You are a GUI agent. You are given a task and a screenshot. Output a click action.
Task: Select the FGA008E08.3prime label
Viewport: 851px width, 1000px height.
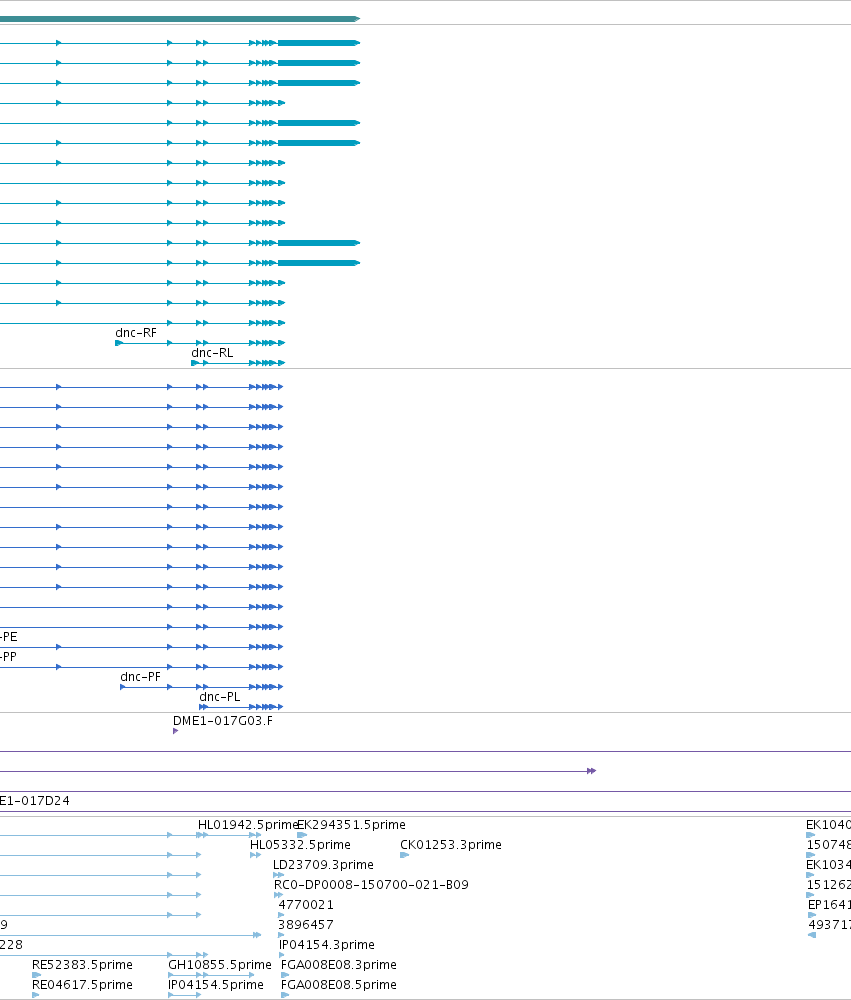click(339, 964)
